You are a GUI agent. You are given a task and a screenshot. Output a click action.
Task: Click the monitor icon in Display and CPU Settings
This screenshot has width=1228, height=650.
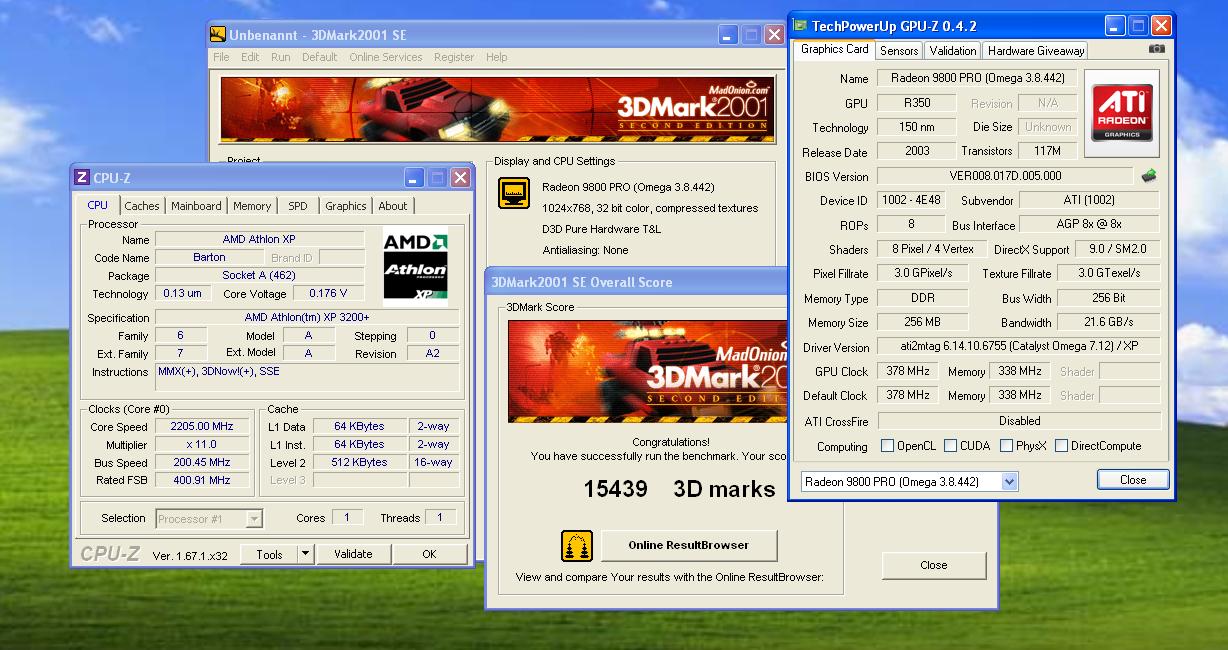point(514,193)
